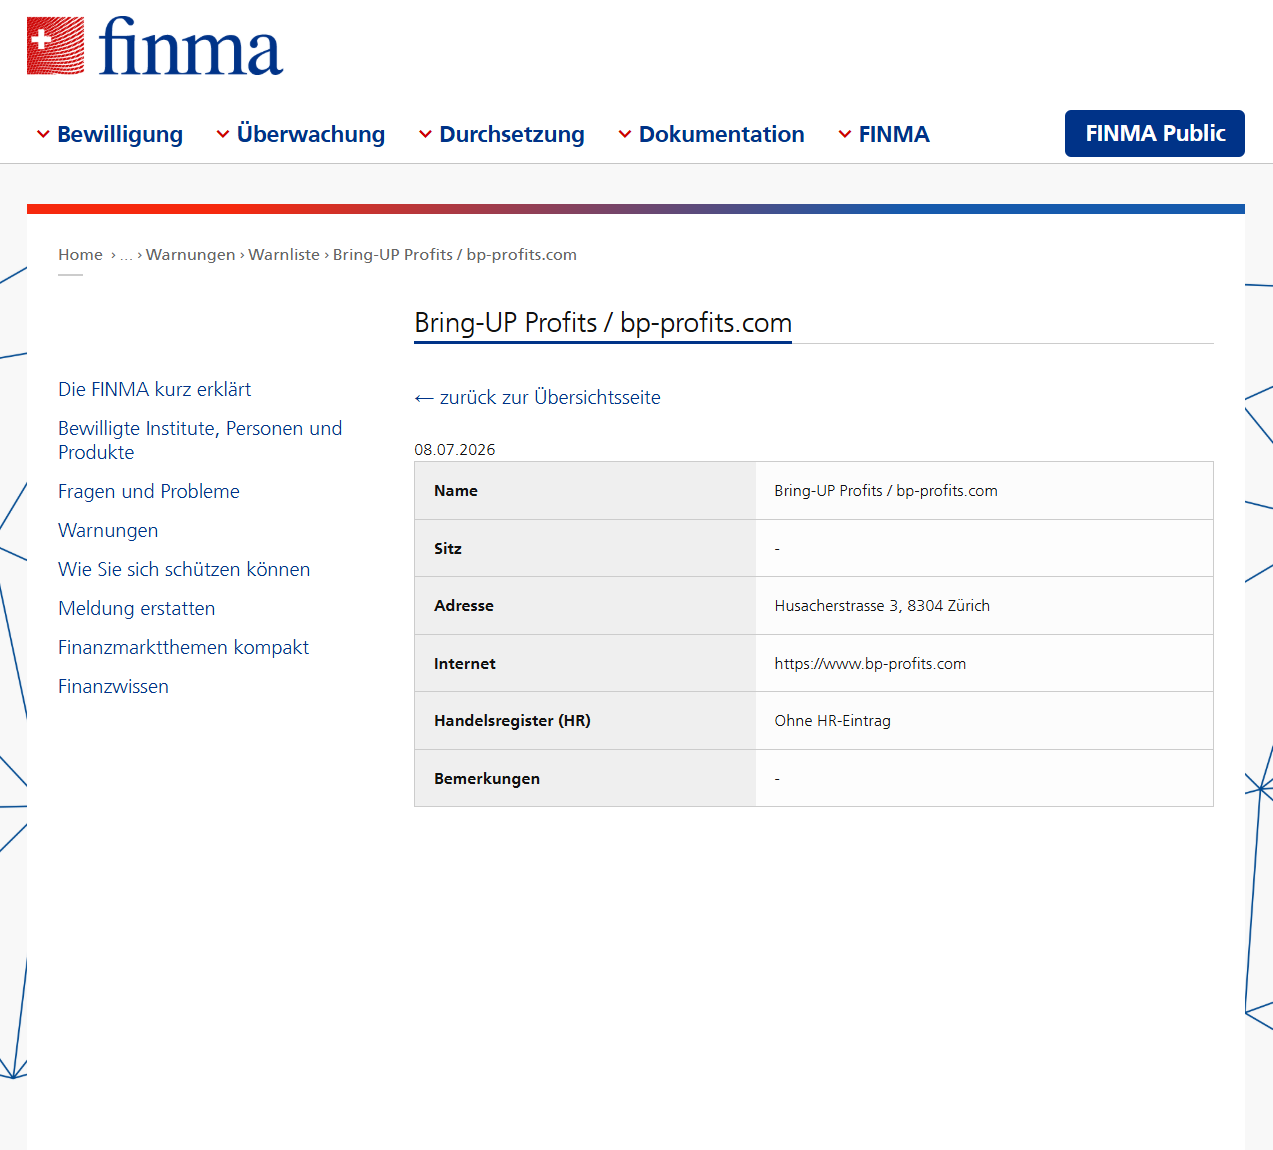Click the date 08.07.2026

tap(455, 450)
